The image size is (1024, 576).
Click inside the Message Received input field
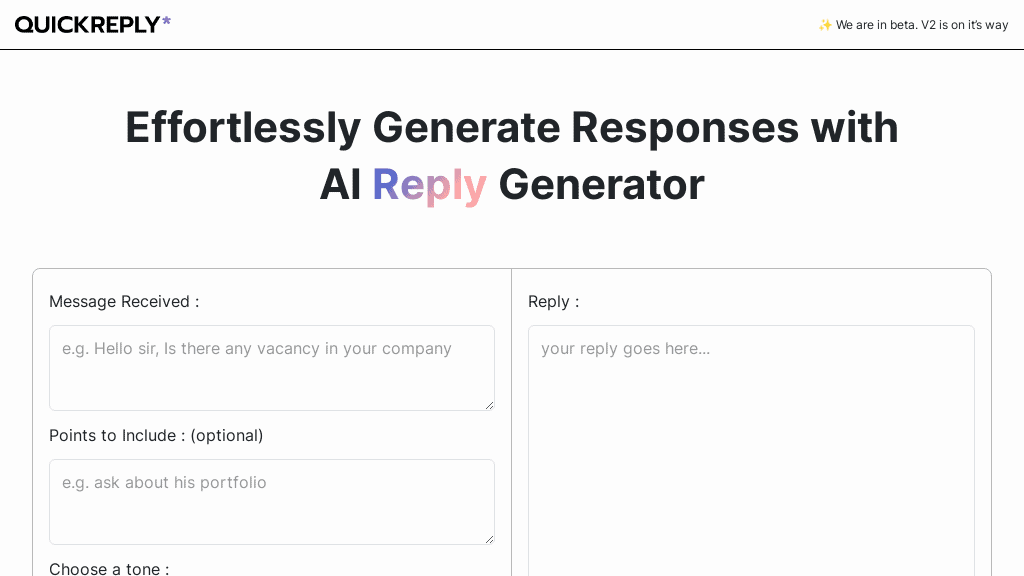[x=272, y=368]
